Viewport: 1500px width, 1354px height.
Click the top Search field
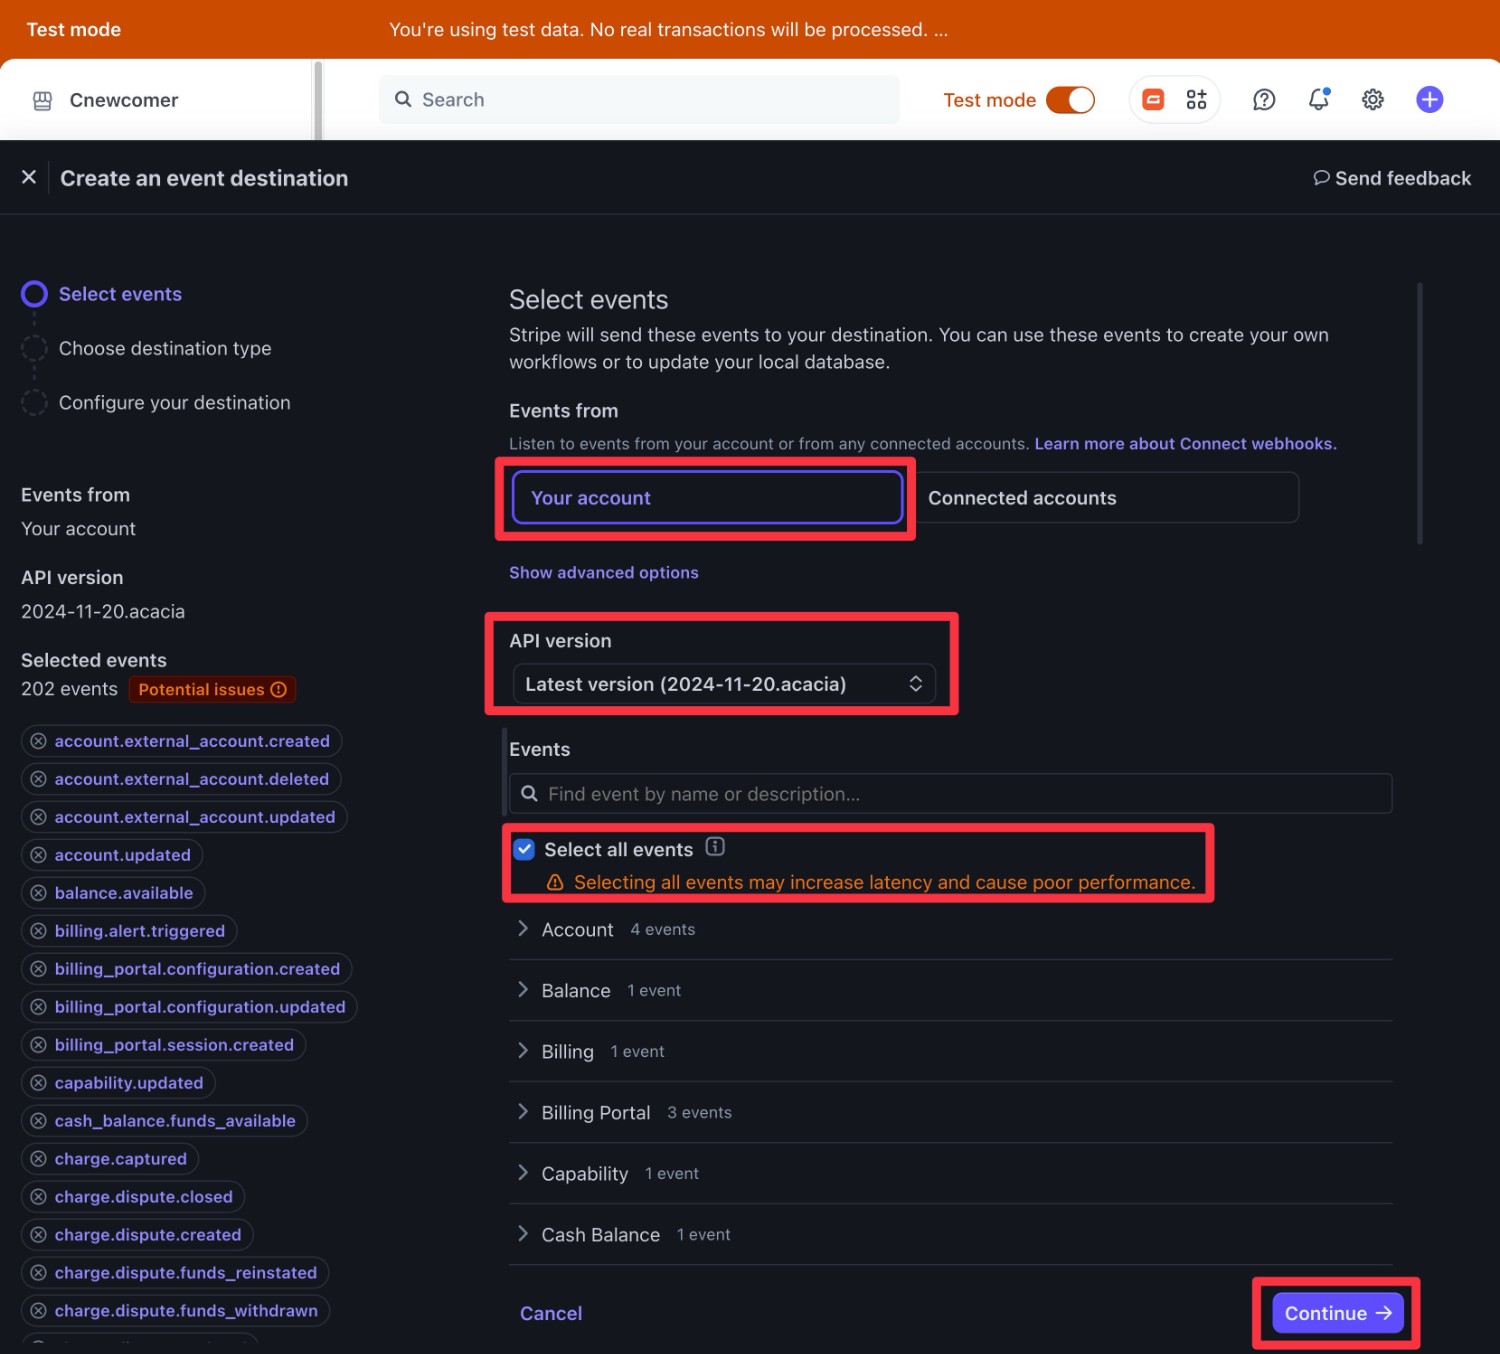[639, 100]
